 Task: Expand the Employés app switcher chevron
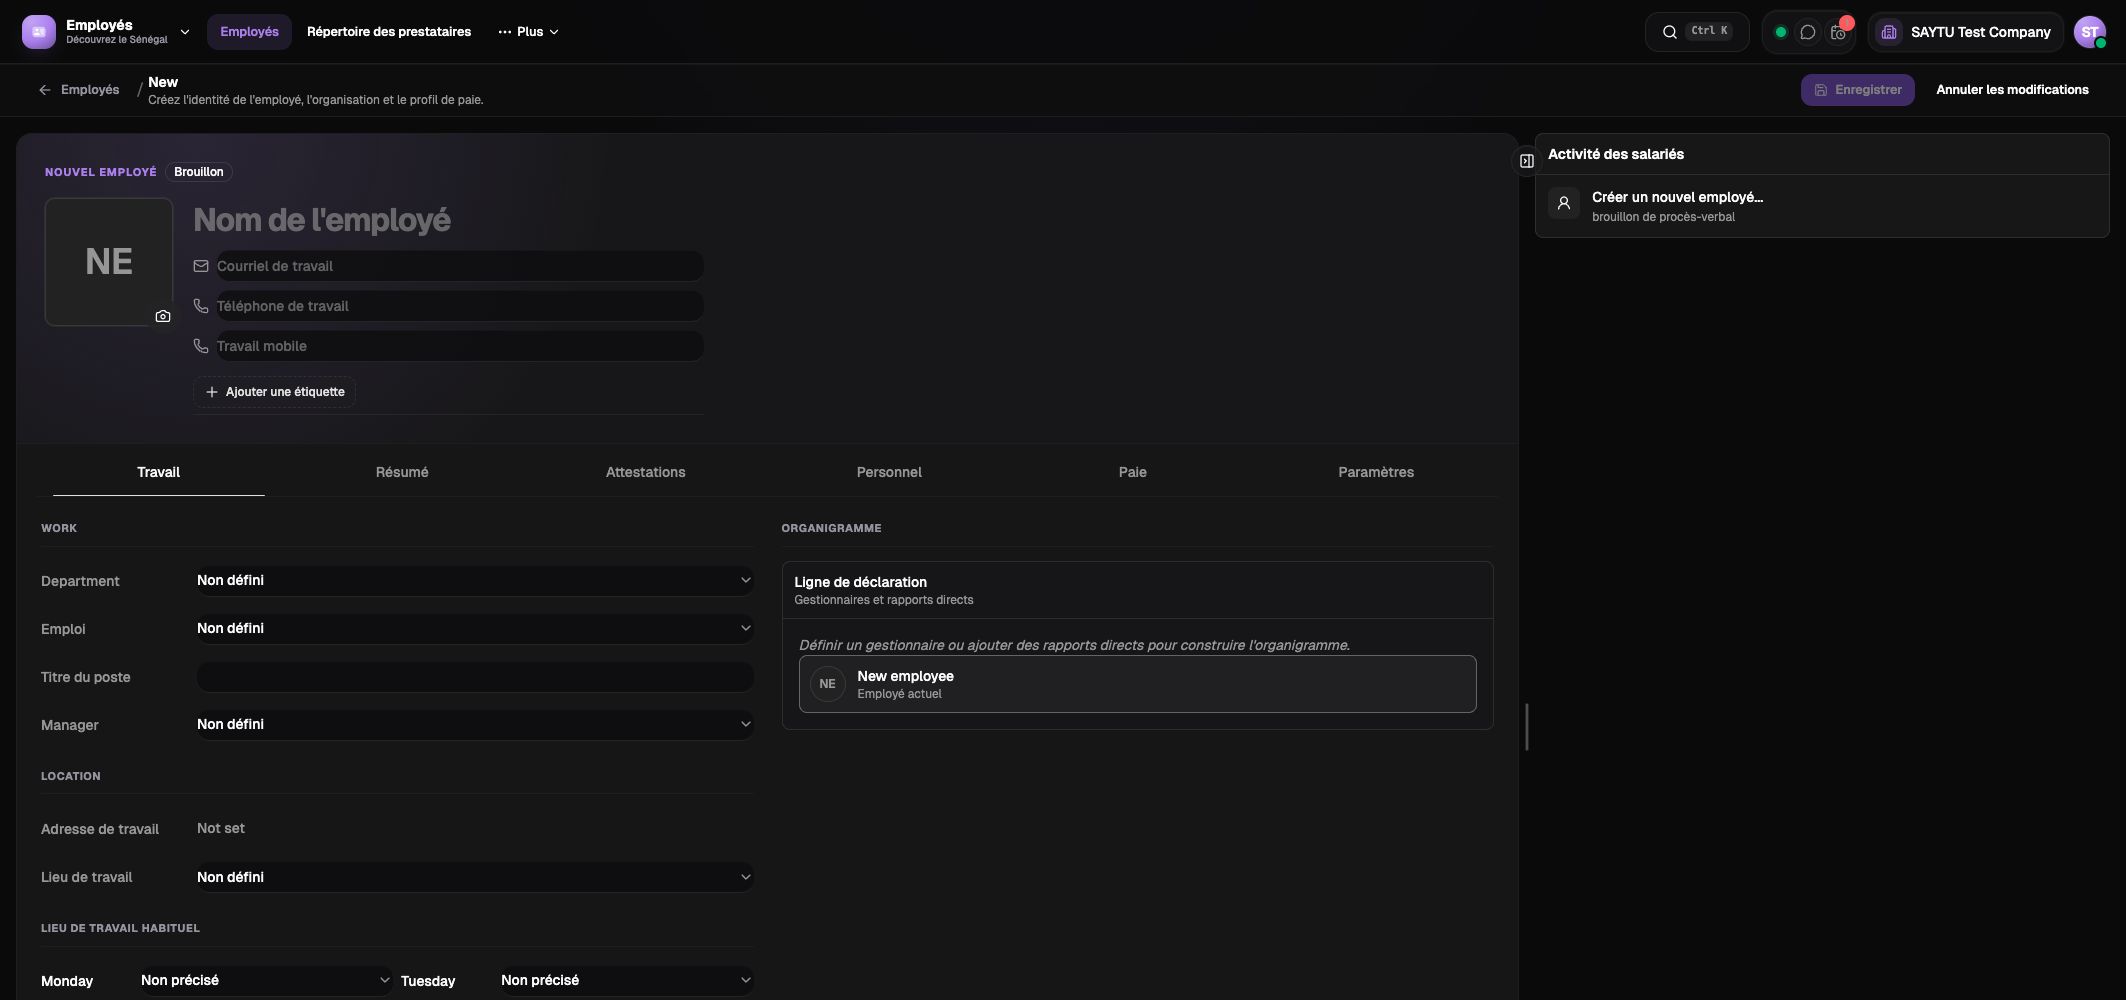pos(185,32)
